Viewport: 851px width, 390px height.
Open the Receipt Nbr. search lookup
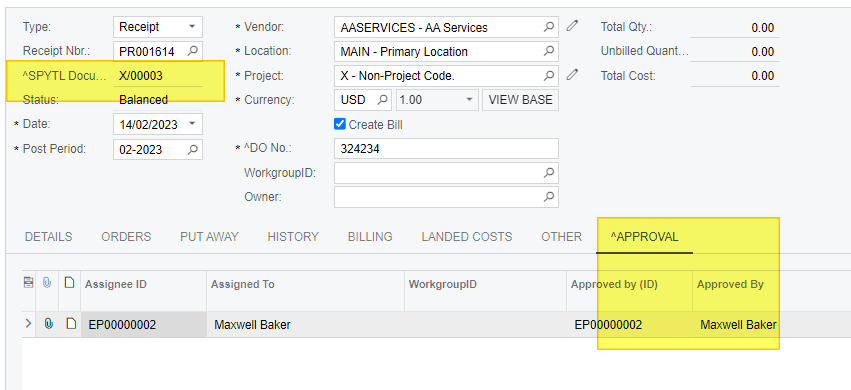point(193,52)
